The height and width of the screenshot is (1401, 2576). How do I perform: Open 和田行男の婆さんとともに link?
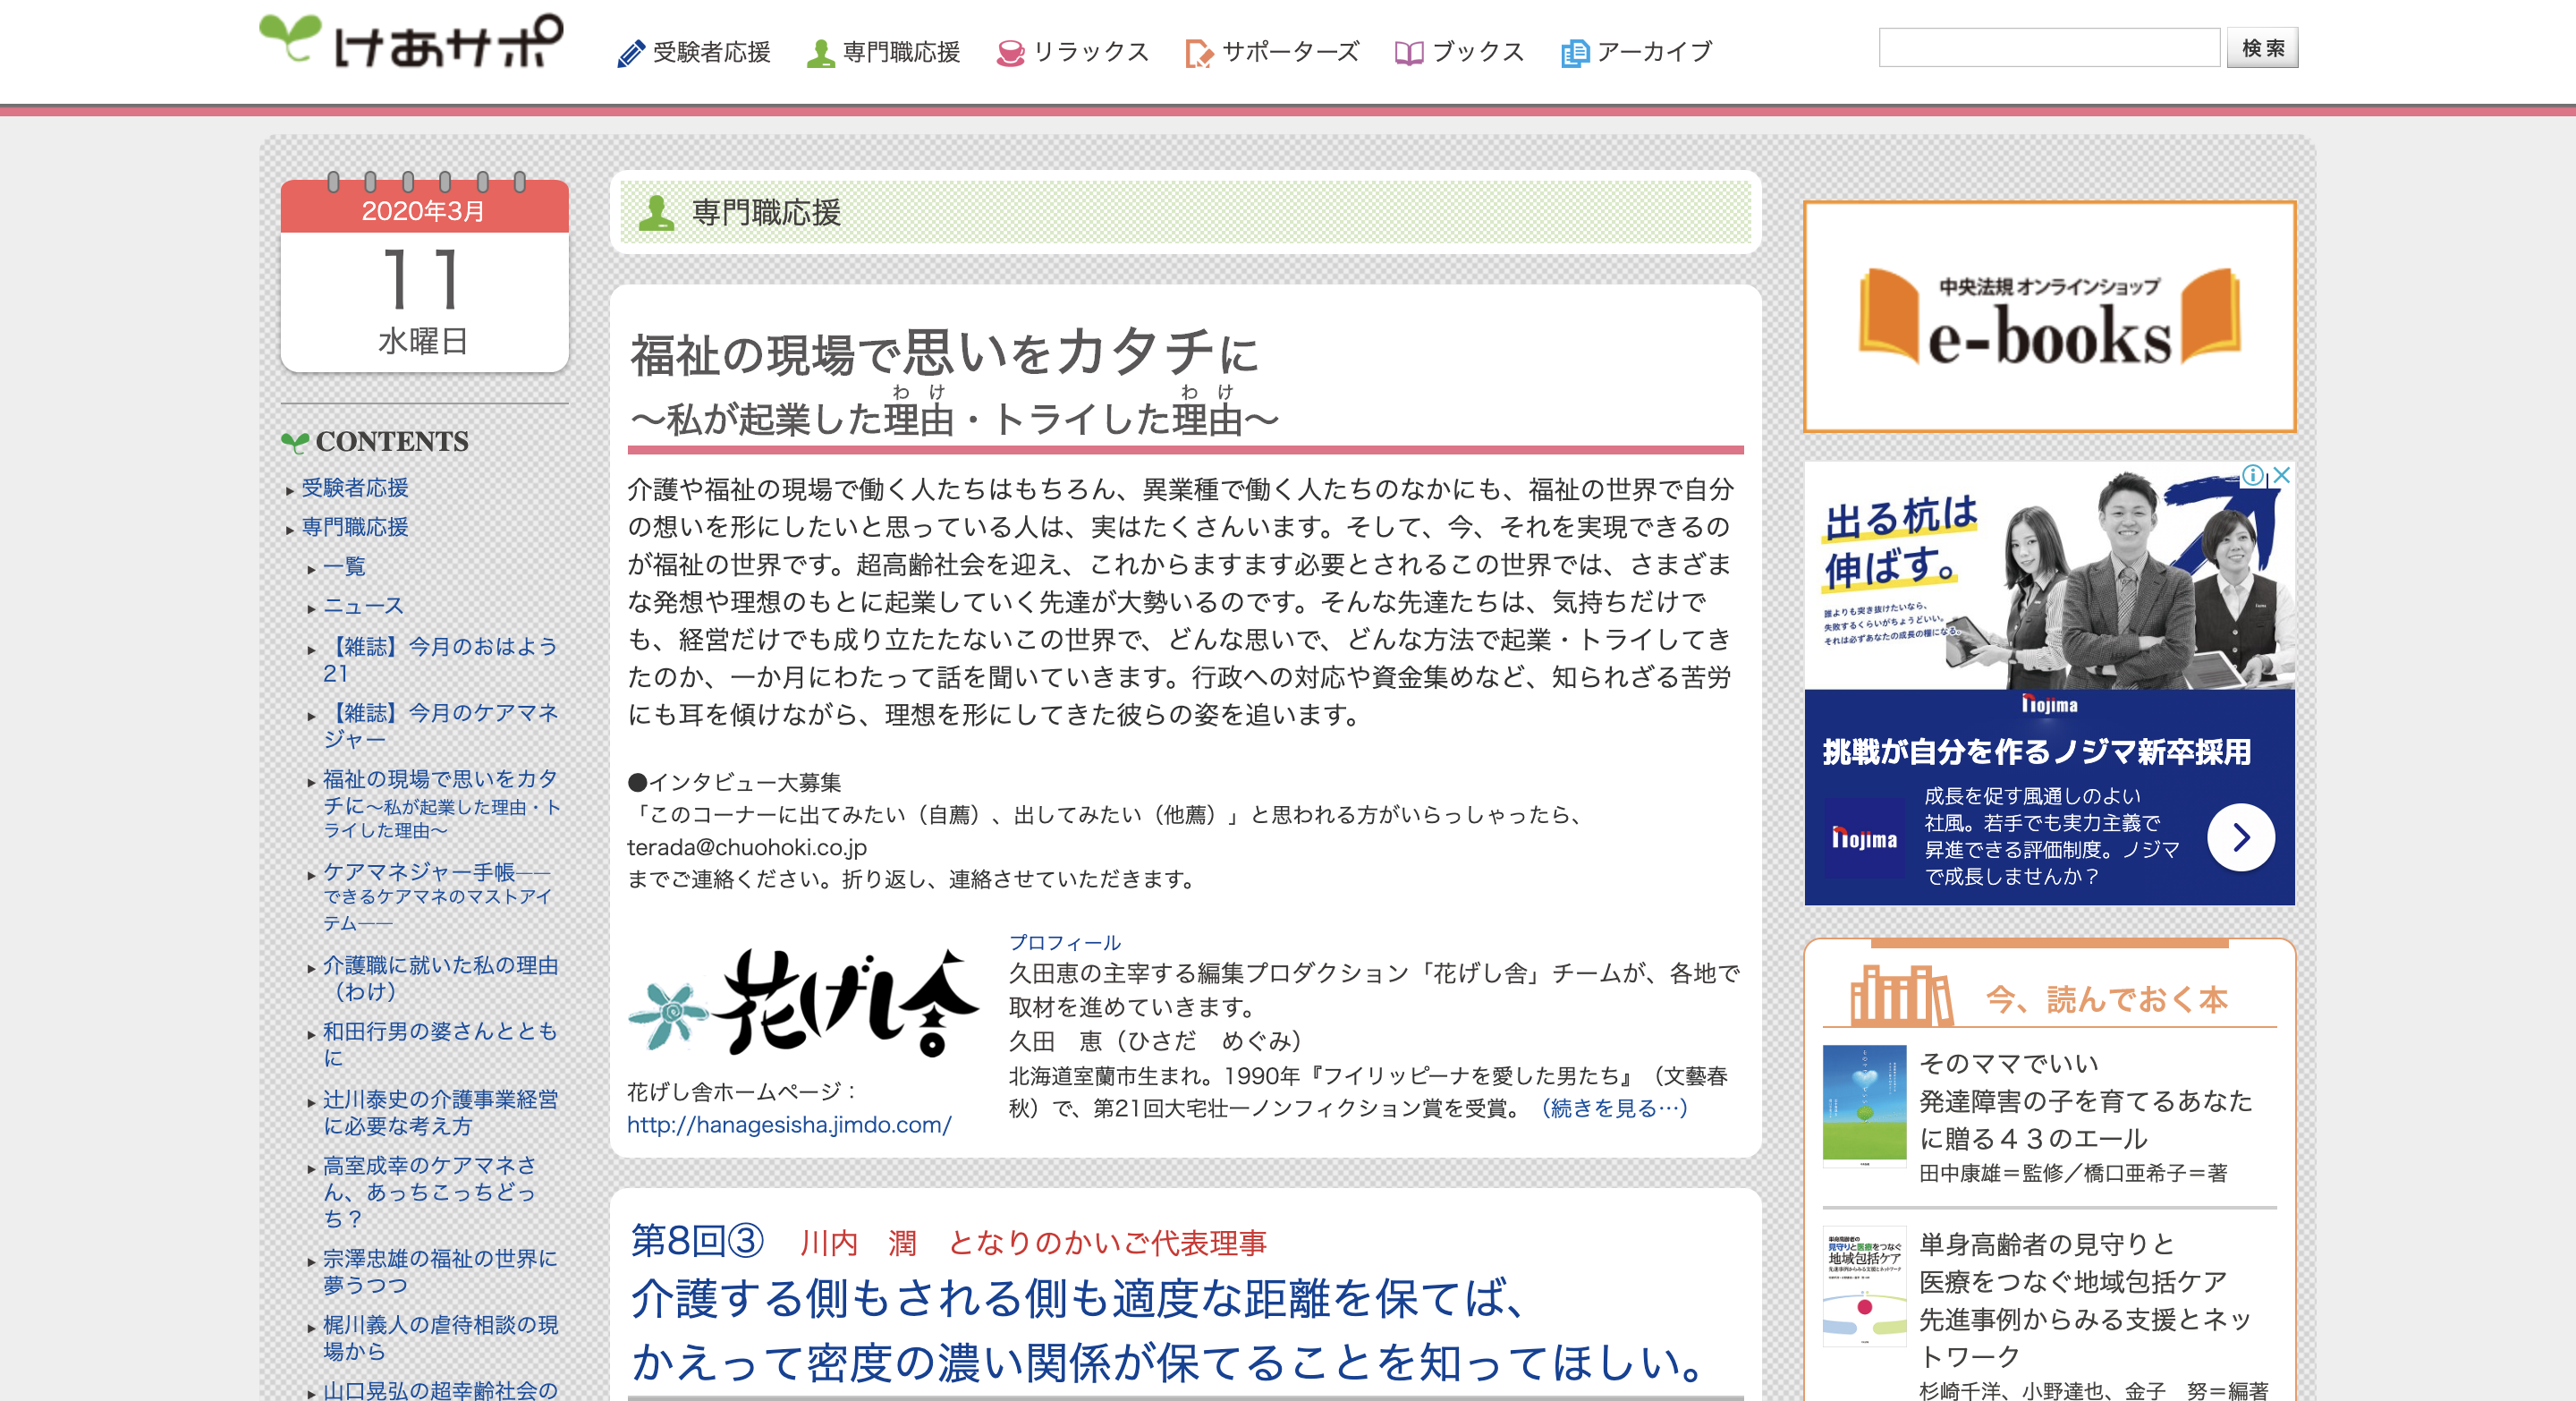click(440, 1045)
